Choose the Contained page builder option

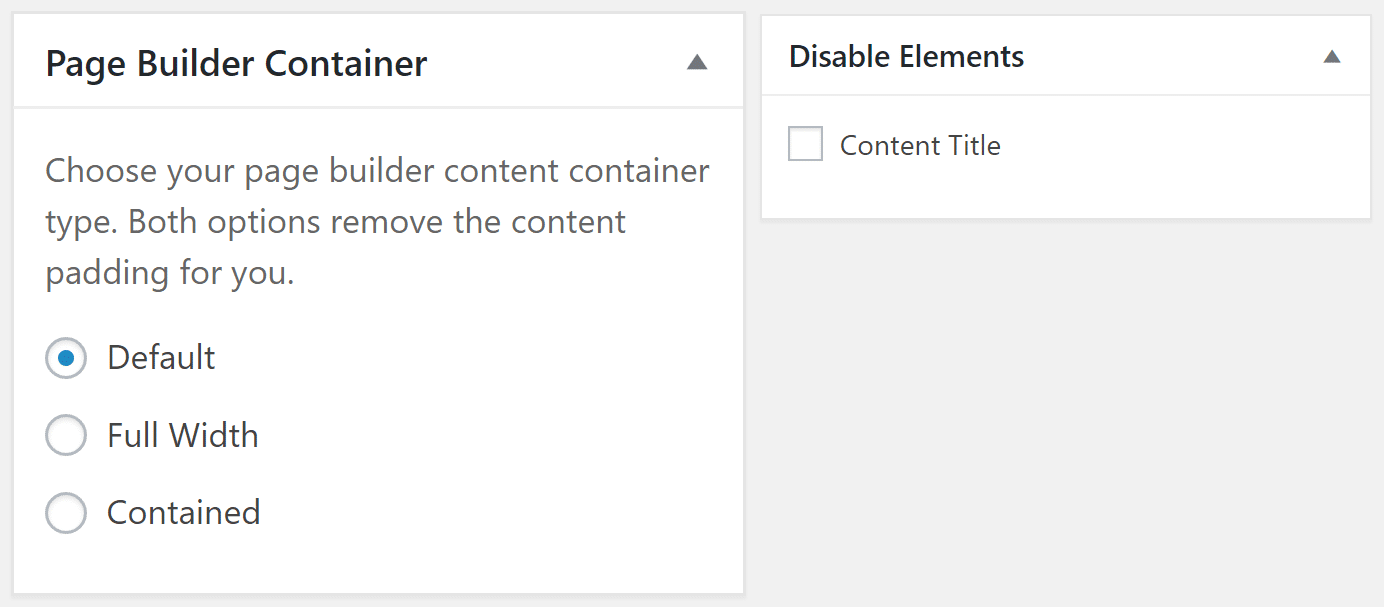point(66,512)
